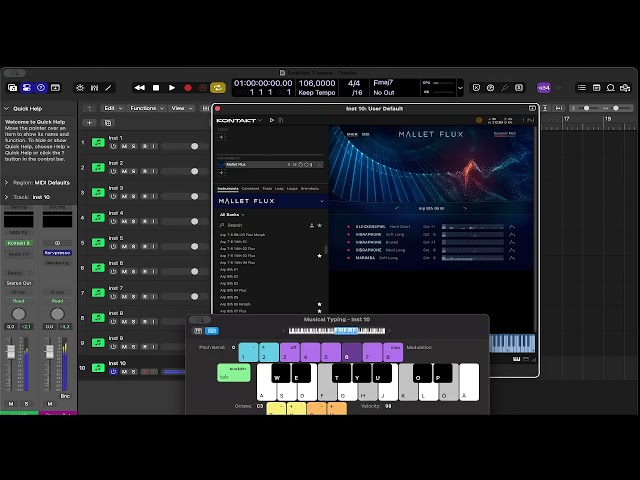Viewport: 640px width, 480px height.
Task: Toggle the Tuner icon in control bar
Action: point(504,88)
